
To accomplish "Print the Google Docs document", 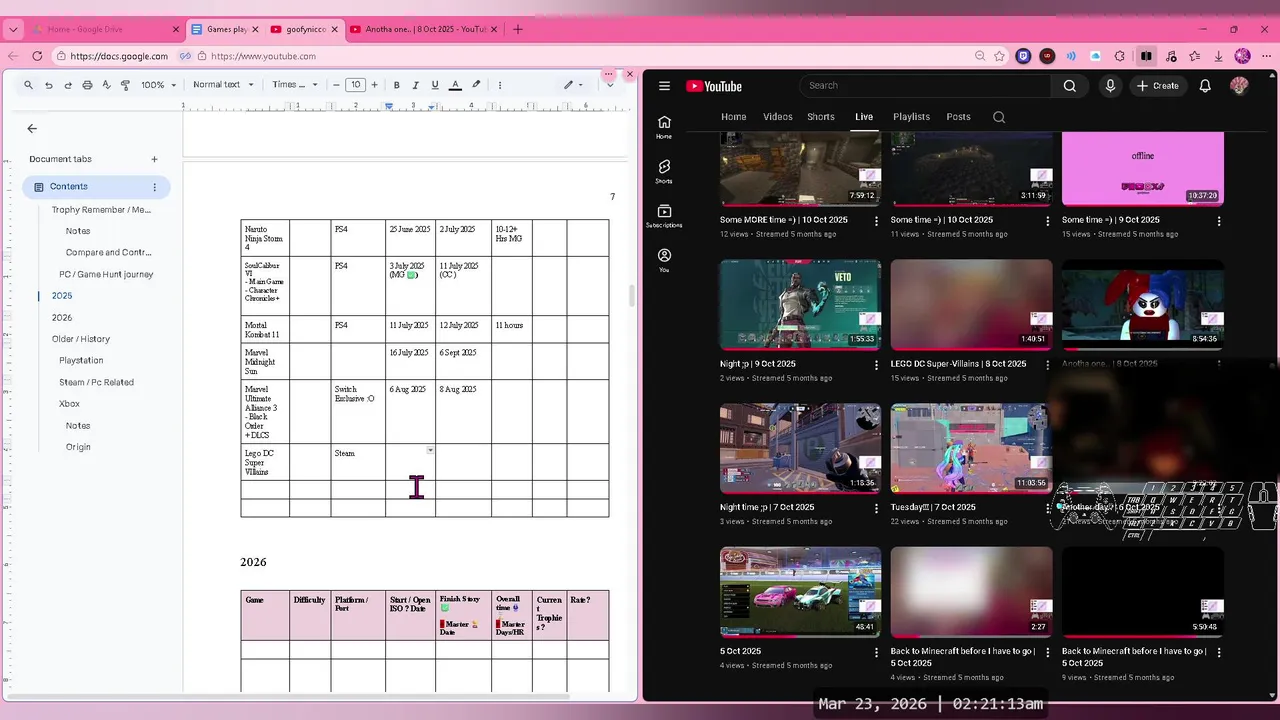I will [87, 85].
